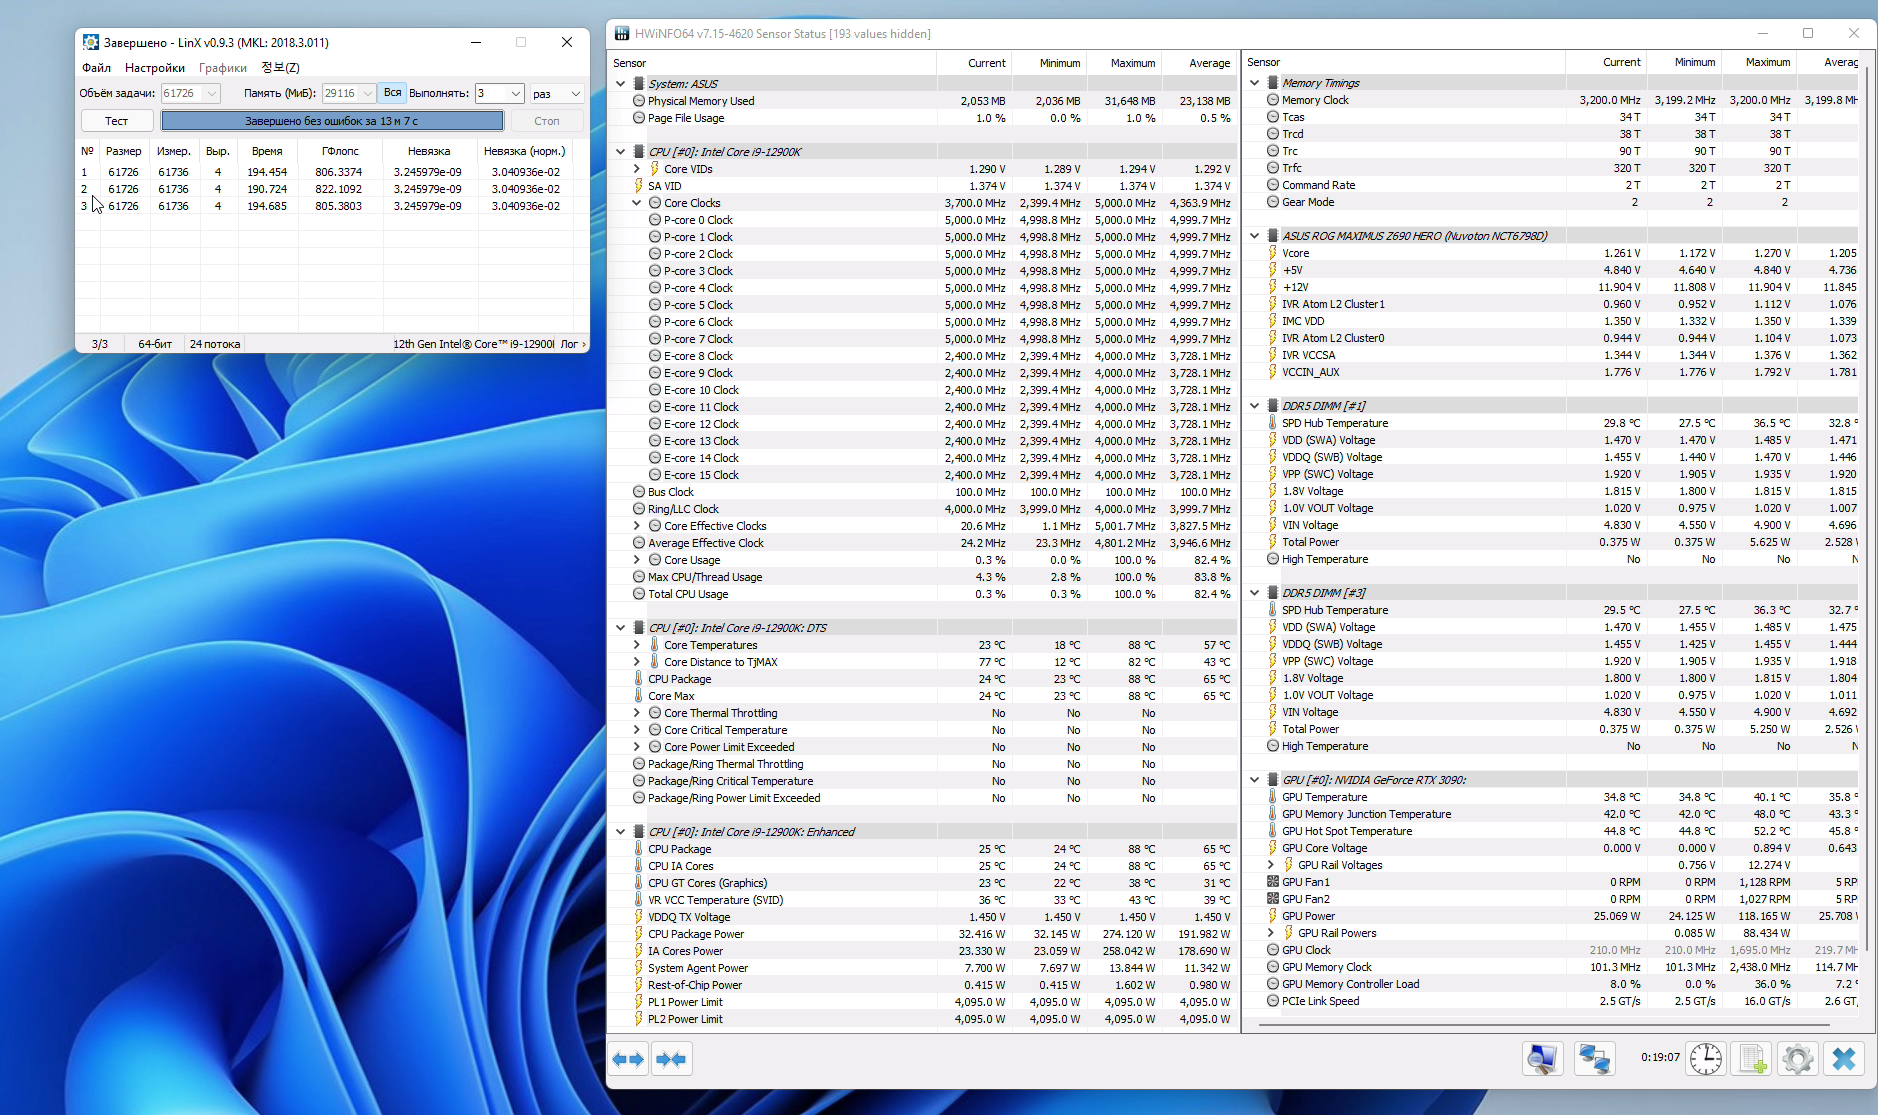Click the shrink sensor layout arrows icon
Image resolution: width=1878 pixels, height=1115 pixels.
(671, 1059)
